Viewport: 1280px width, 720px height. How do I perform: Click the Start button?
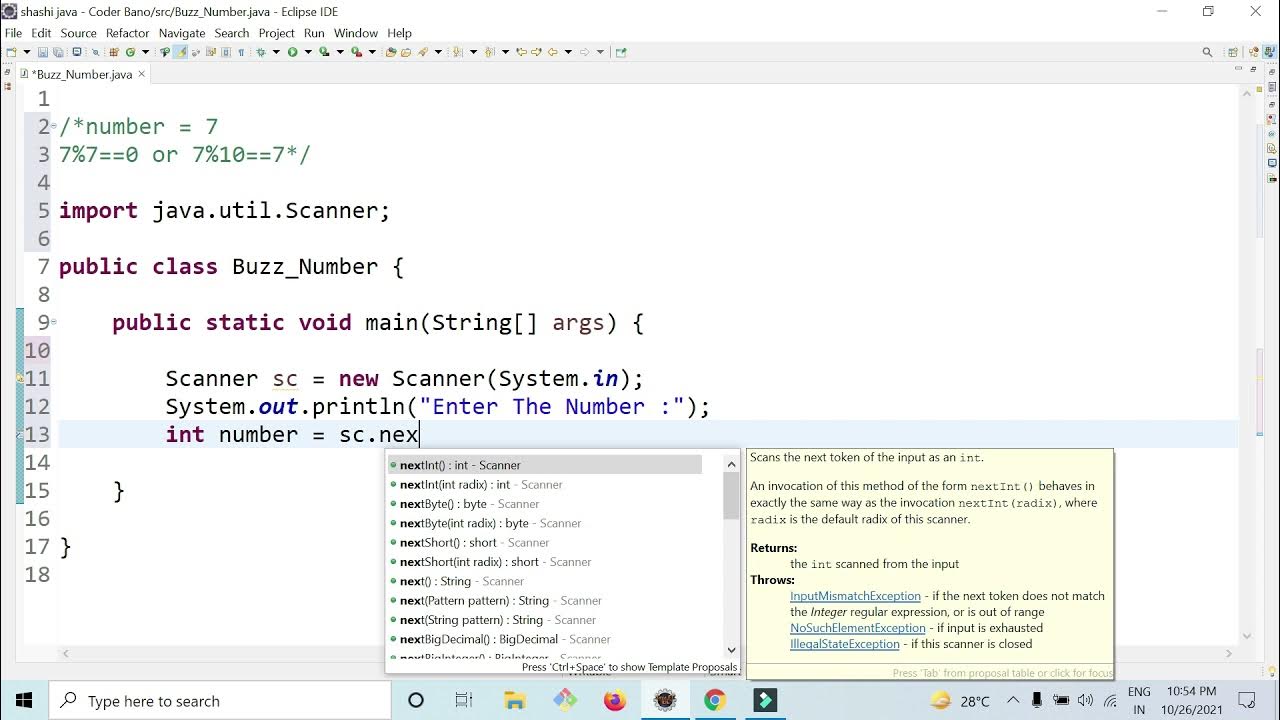[24, 701]
